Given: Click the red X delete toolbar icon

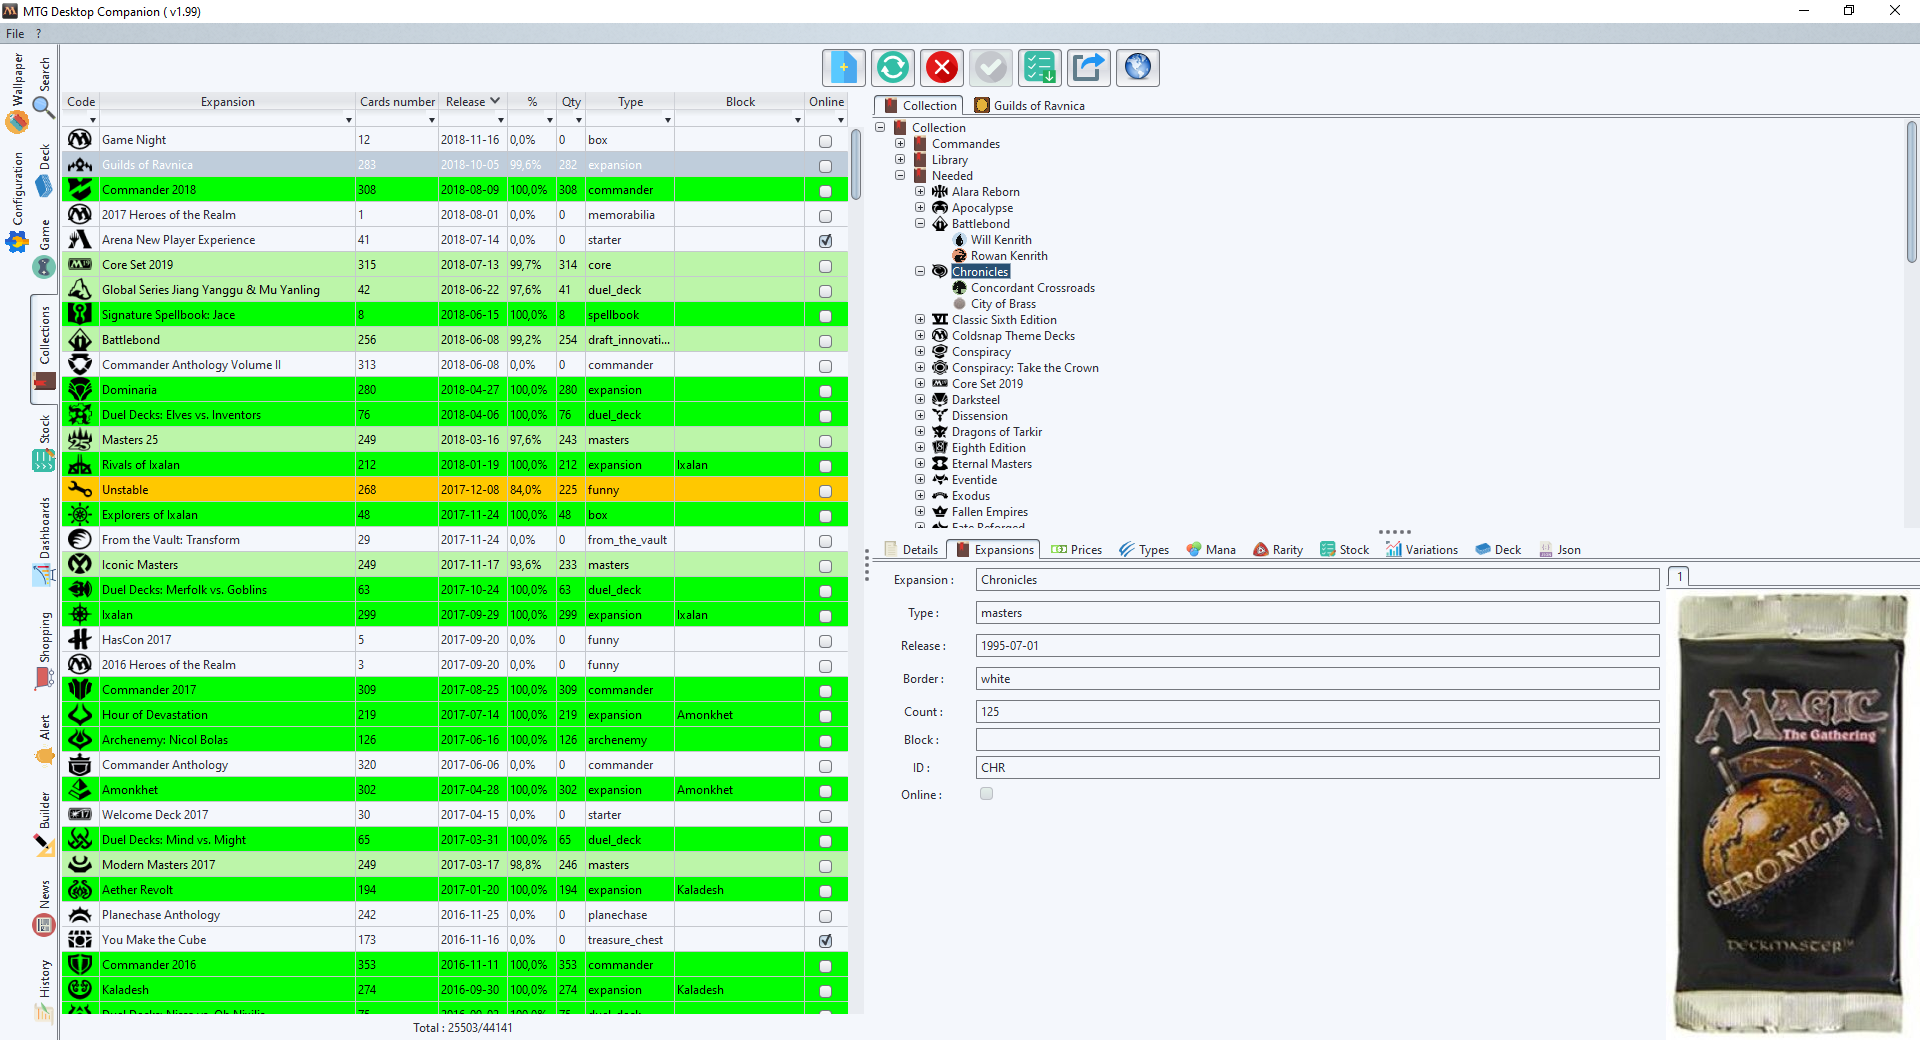Looking at the screenshot, I should 942,68.
